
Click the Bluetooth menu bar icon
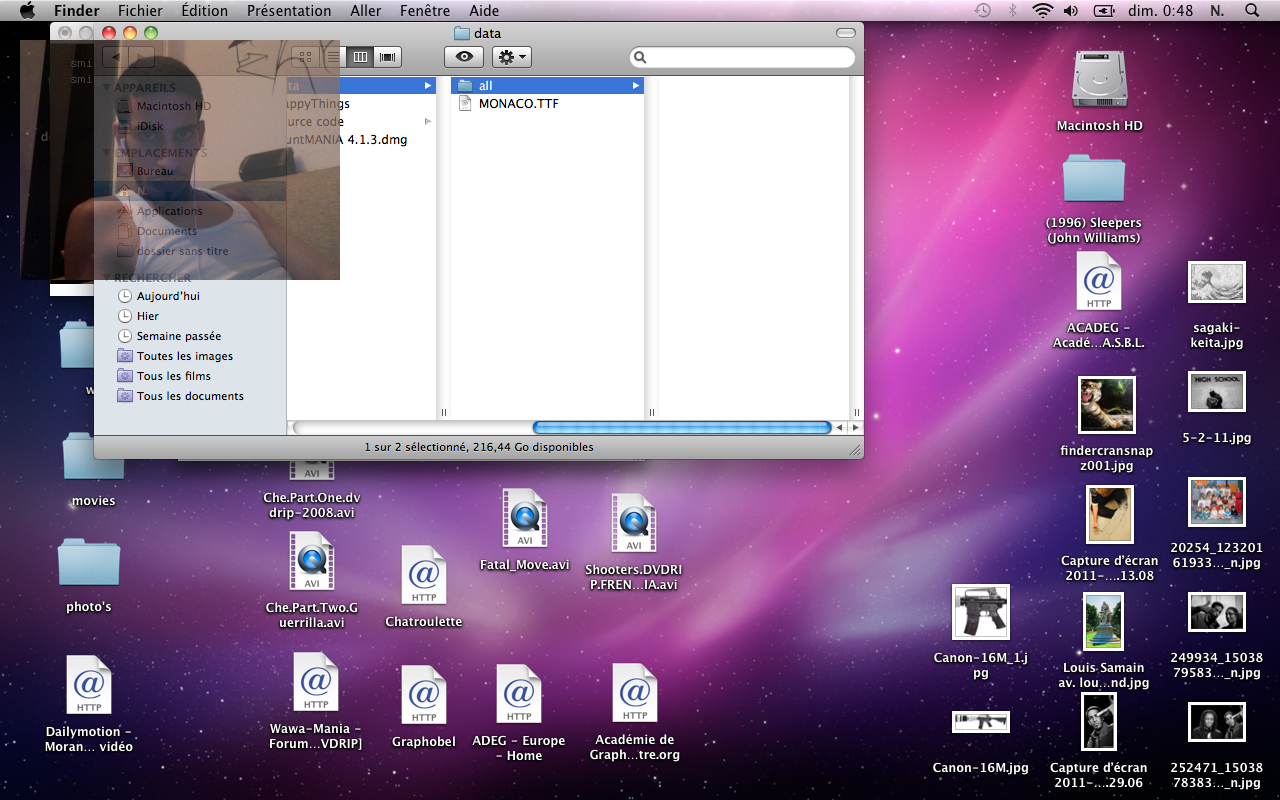point(1012,11)
